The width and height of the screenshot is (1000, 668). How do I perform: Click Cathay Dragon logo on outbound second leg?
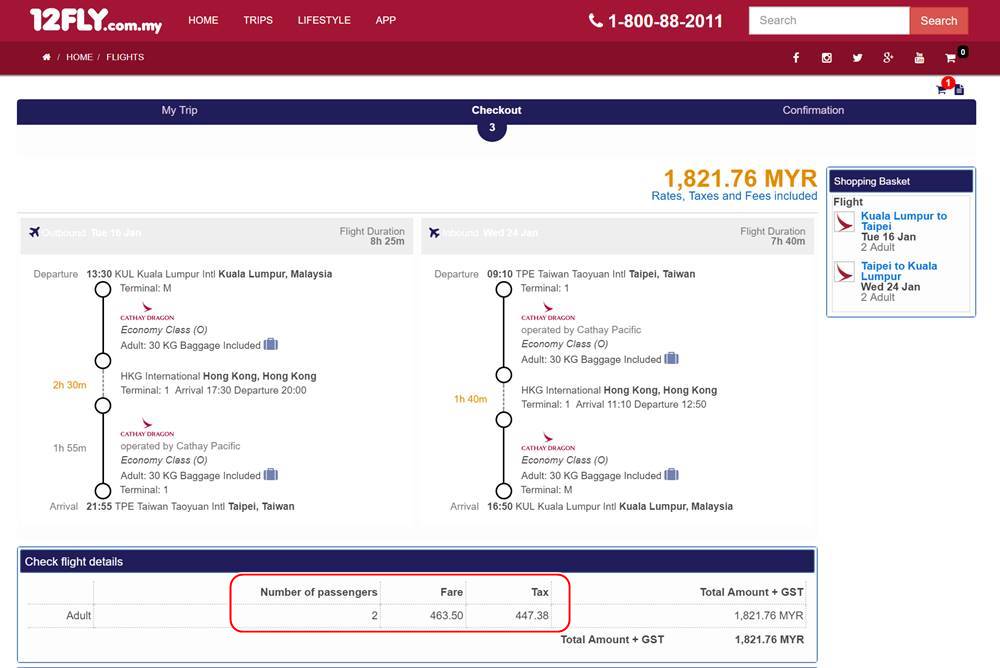click(147, 427)
